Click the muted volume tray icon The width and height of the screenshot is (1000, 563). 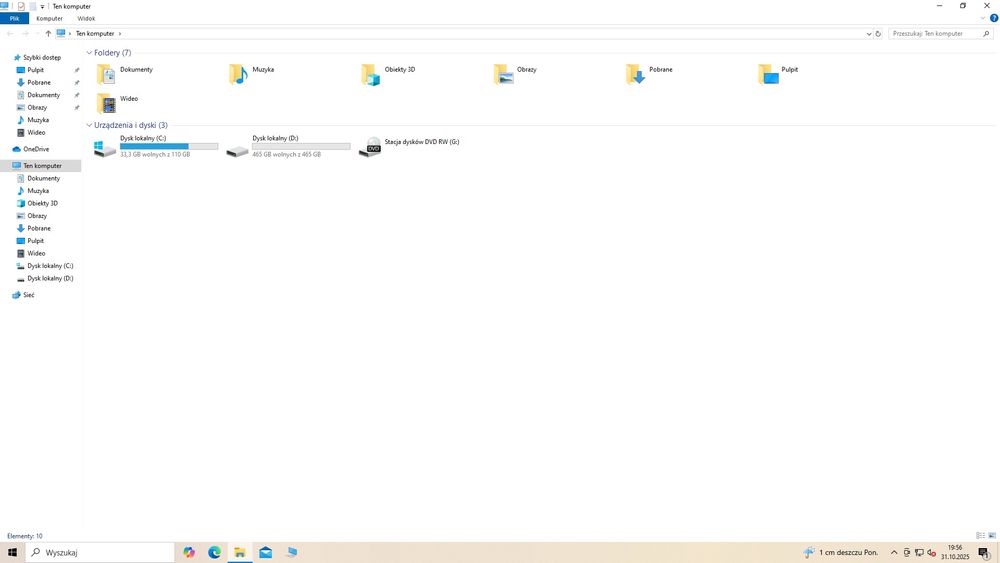pyautogui.click(x=932, y=553)
